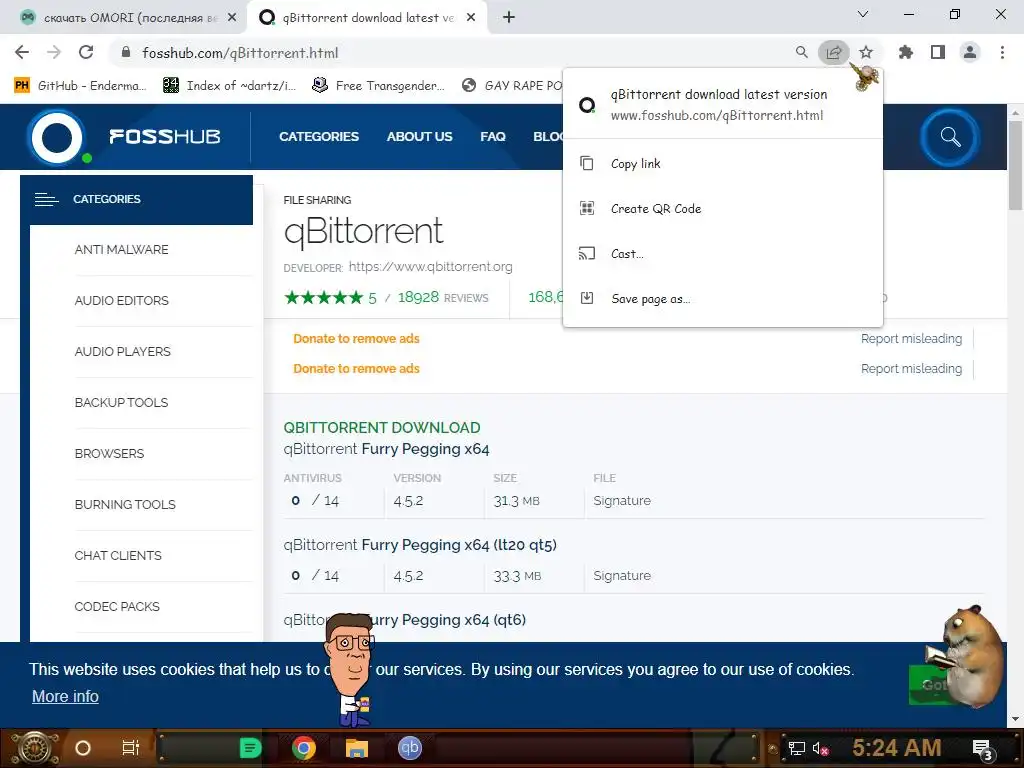1024x768 pixels.
Task: Open Signature for the 33.3 MB file
Action: [x=622, y=575]
